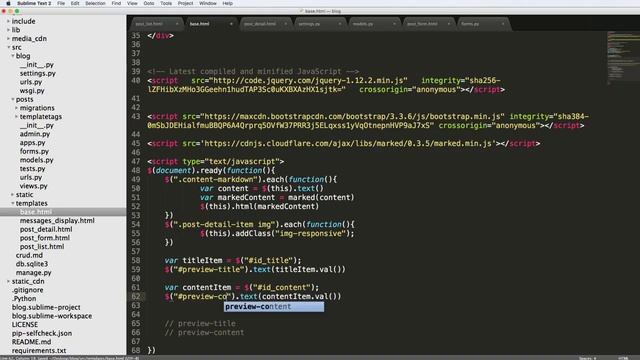Open pip-selfcheck.json in the sidebar
The image size is (640, 360).
click(x=42, y=333)
